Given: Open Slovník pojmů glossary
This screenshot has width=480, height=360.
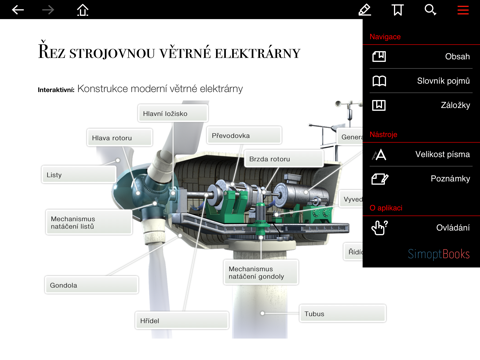Looking at the screenshot, I should 421,81.
